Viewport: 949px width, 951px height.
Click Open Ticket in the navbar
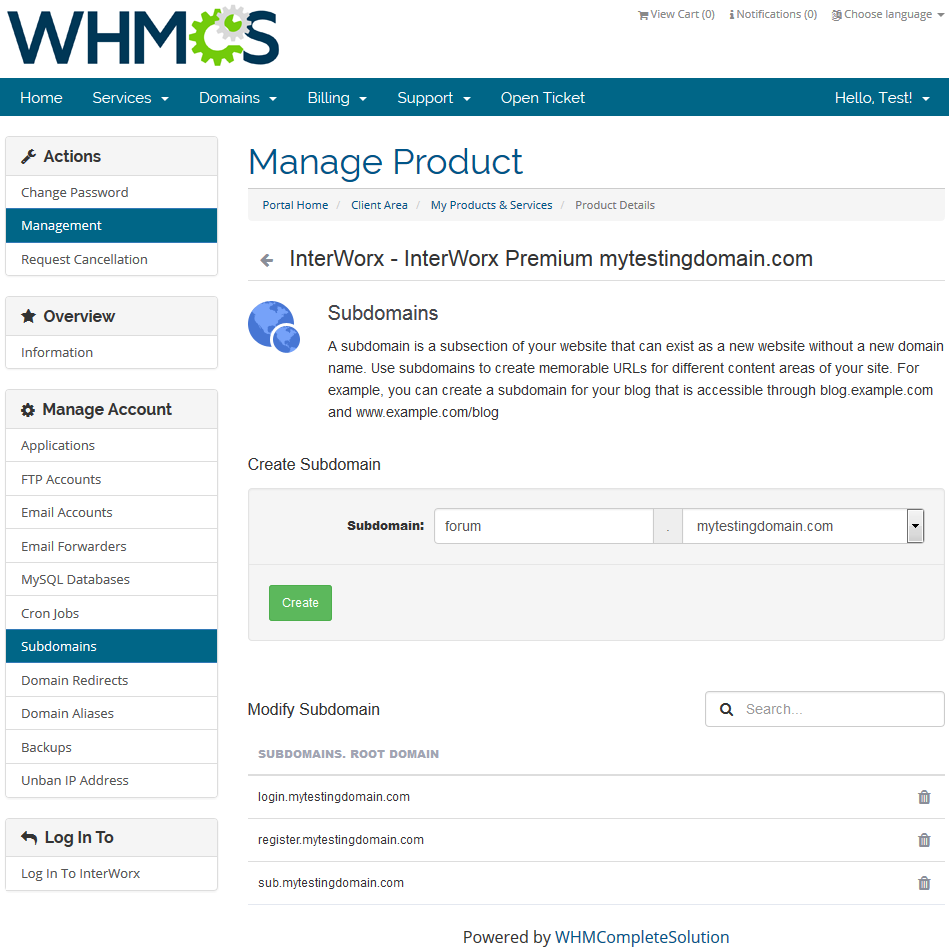[x=543, y=98]
